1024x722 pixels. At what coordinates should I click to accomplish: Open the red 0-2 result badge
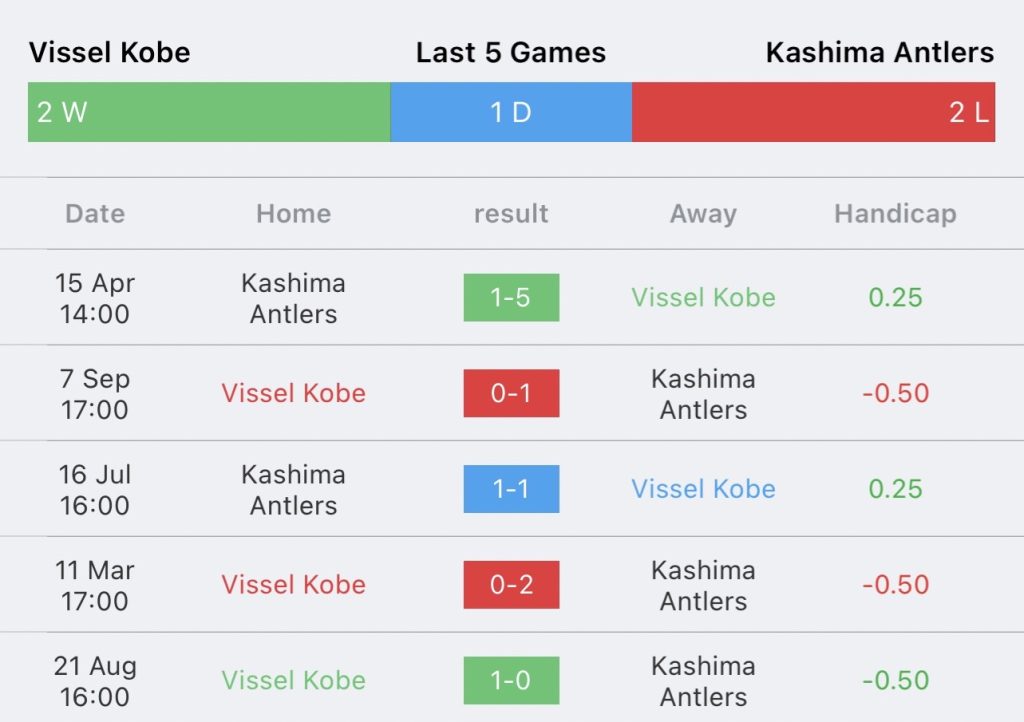511,585
